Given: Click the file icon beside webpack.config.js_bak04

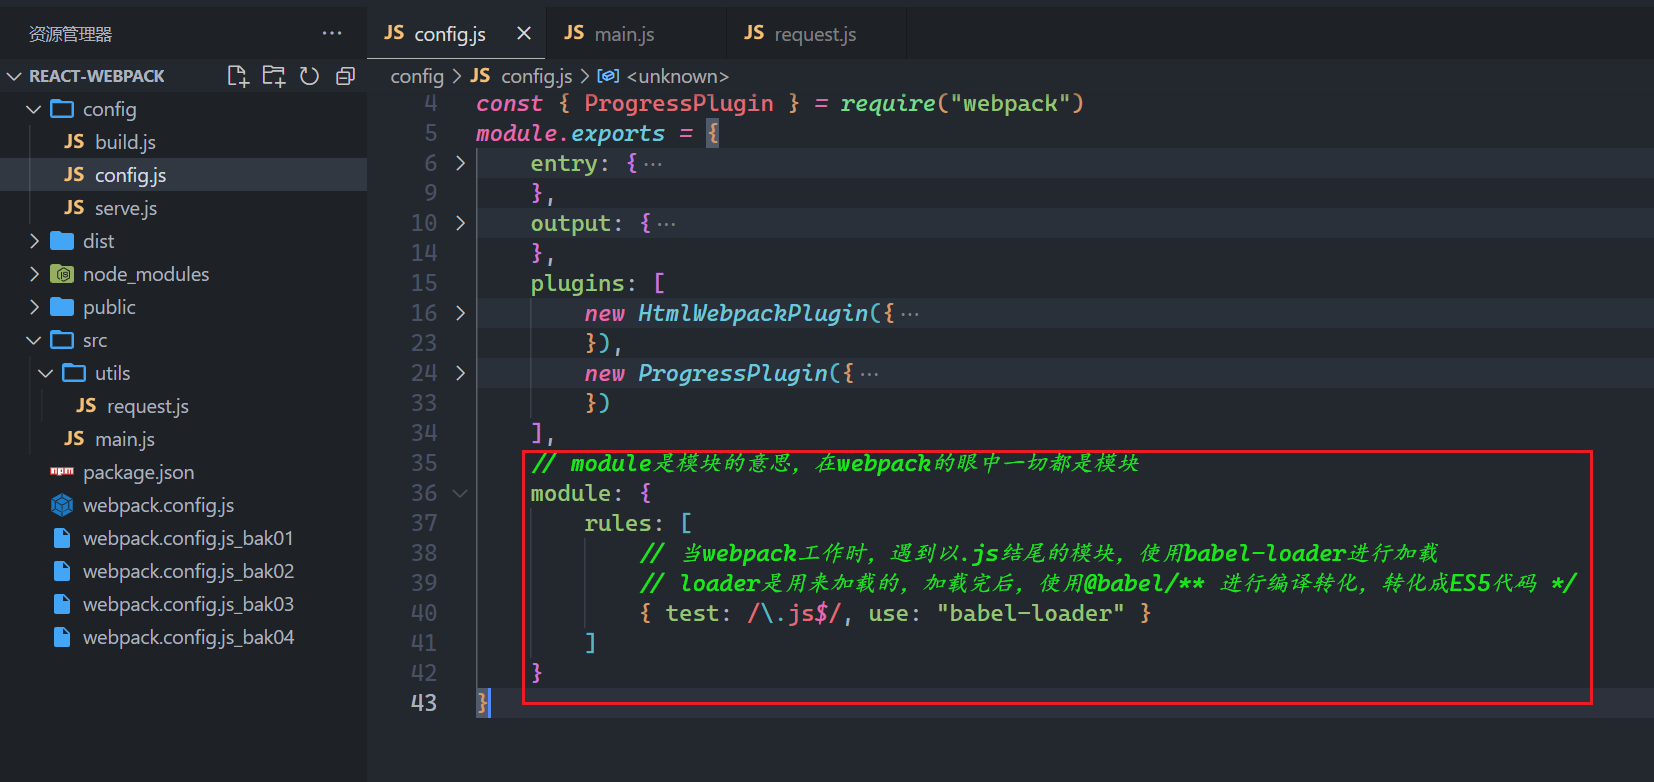Looking at the screenshot, I should pyautogui.click(x=62, y=637).
